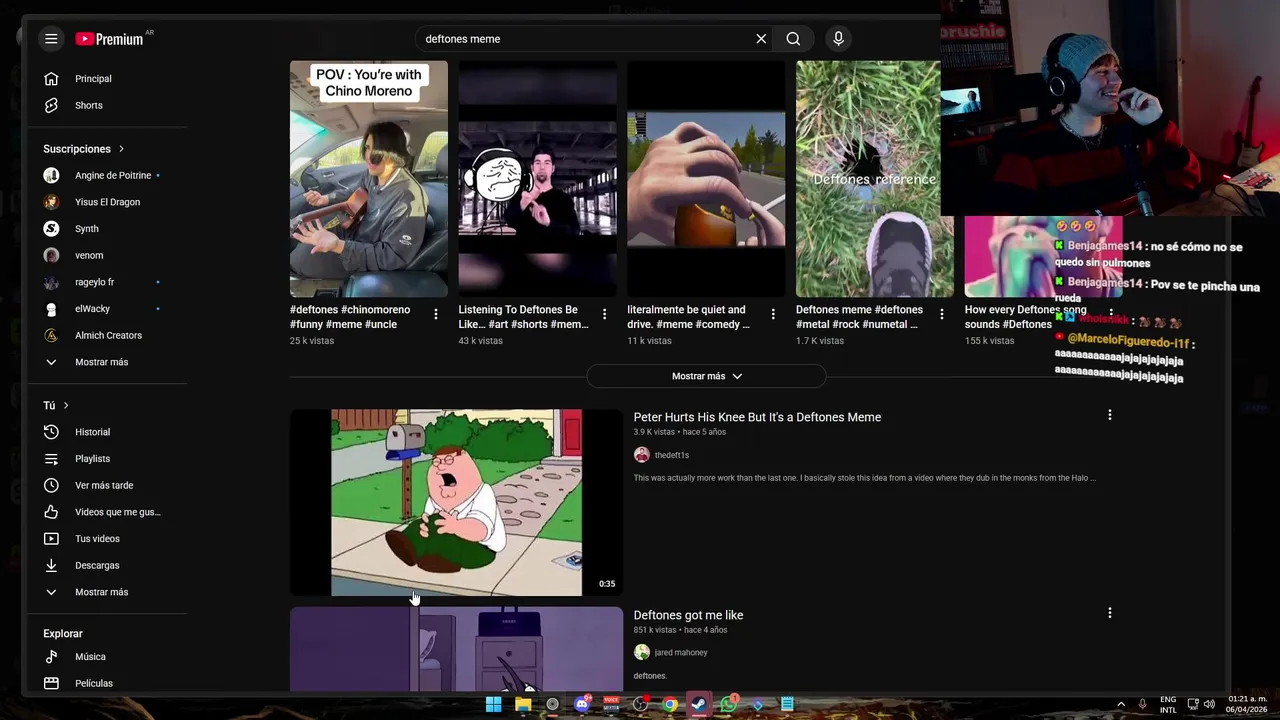Screen dimensions: 1280x720
Task: Open Ver más tarde icon
Action: click(51, 485)
